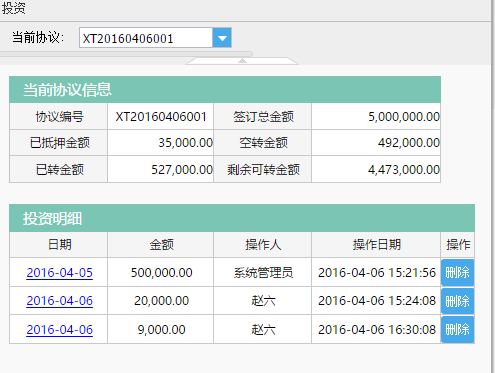Click the 日期 column header
The height and width of the screenshot is (373, 495).
click(59, 245)
